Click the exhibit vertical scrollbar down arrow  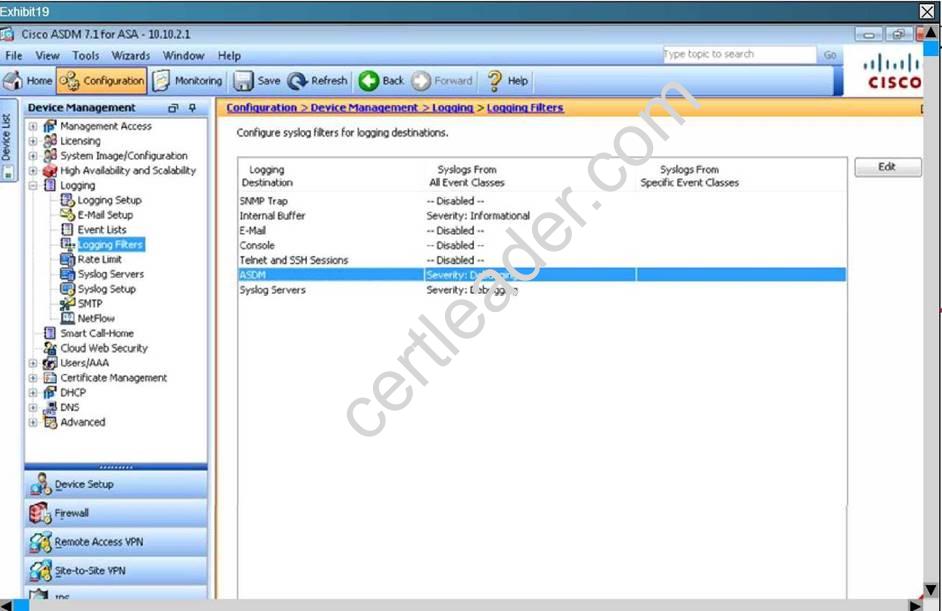click(931, 591)
